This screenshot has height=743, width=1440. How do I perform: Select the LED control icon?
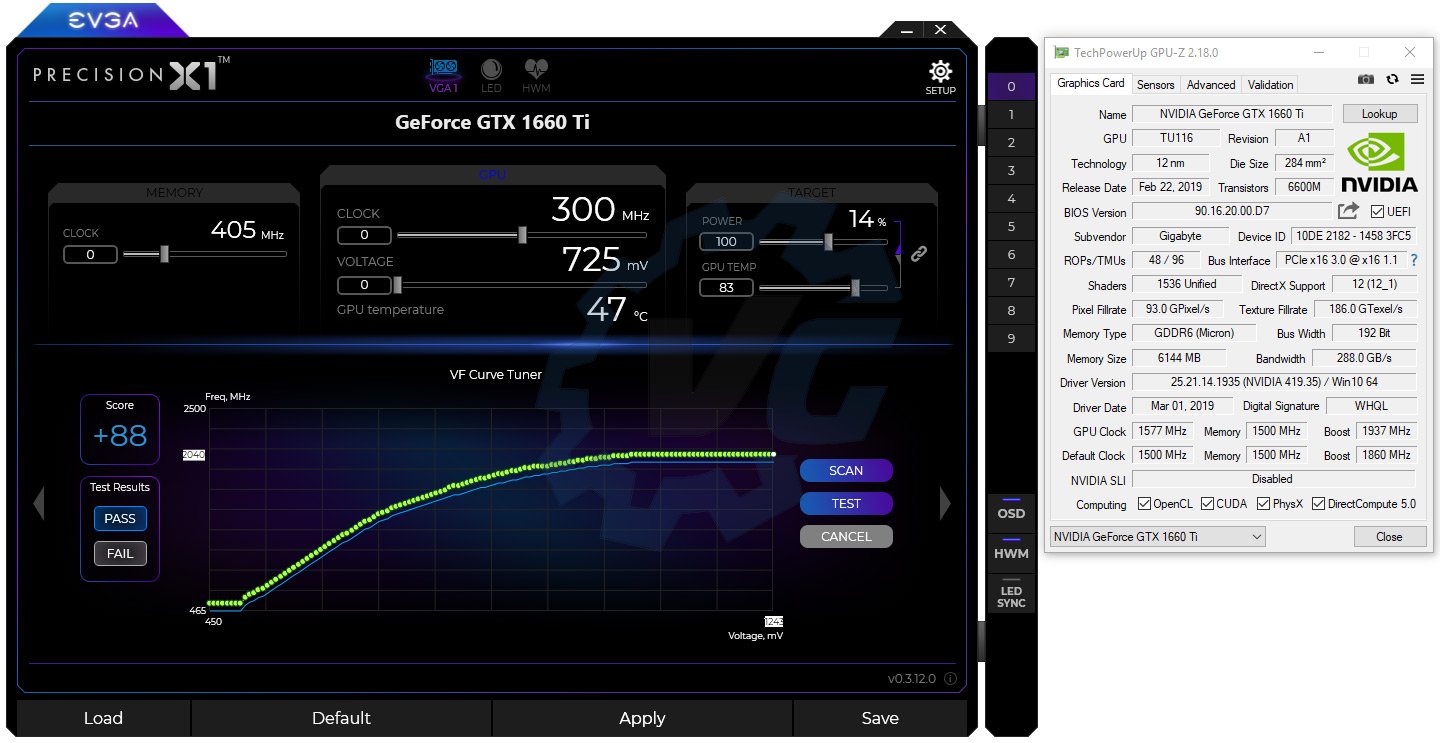pyautogui.click(x=491, y=70)
